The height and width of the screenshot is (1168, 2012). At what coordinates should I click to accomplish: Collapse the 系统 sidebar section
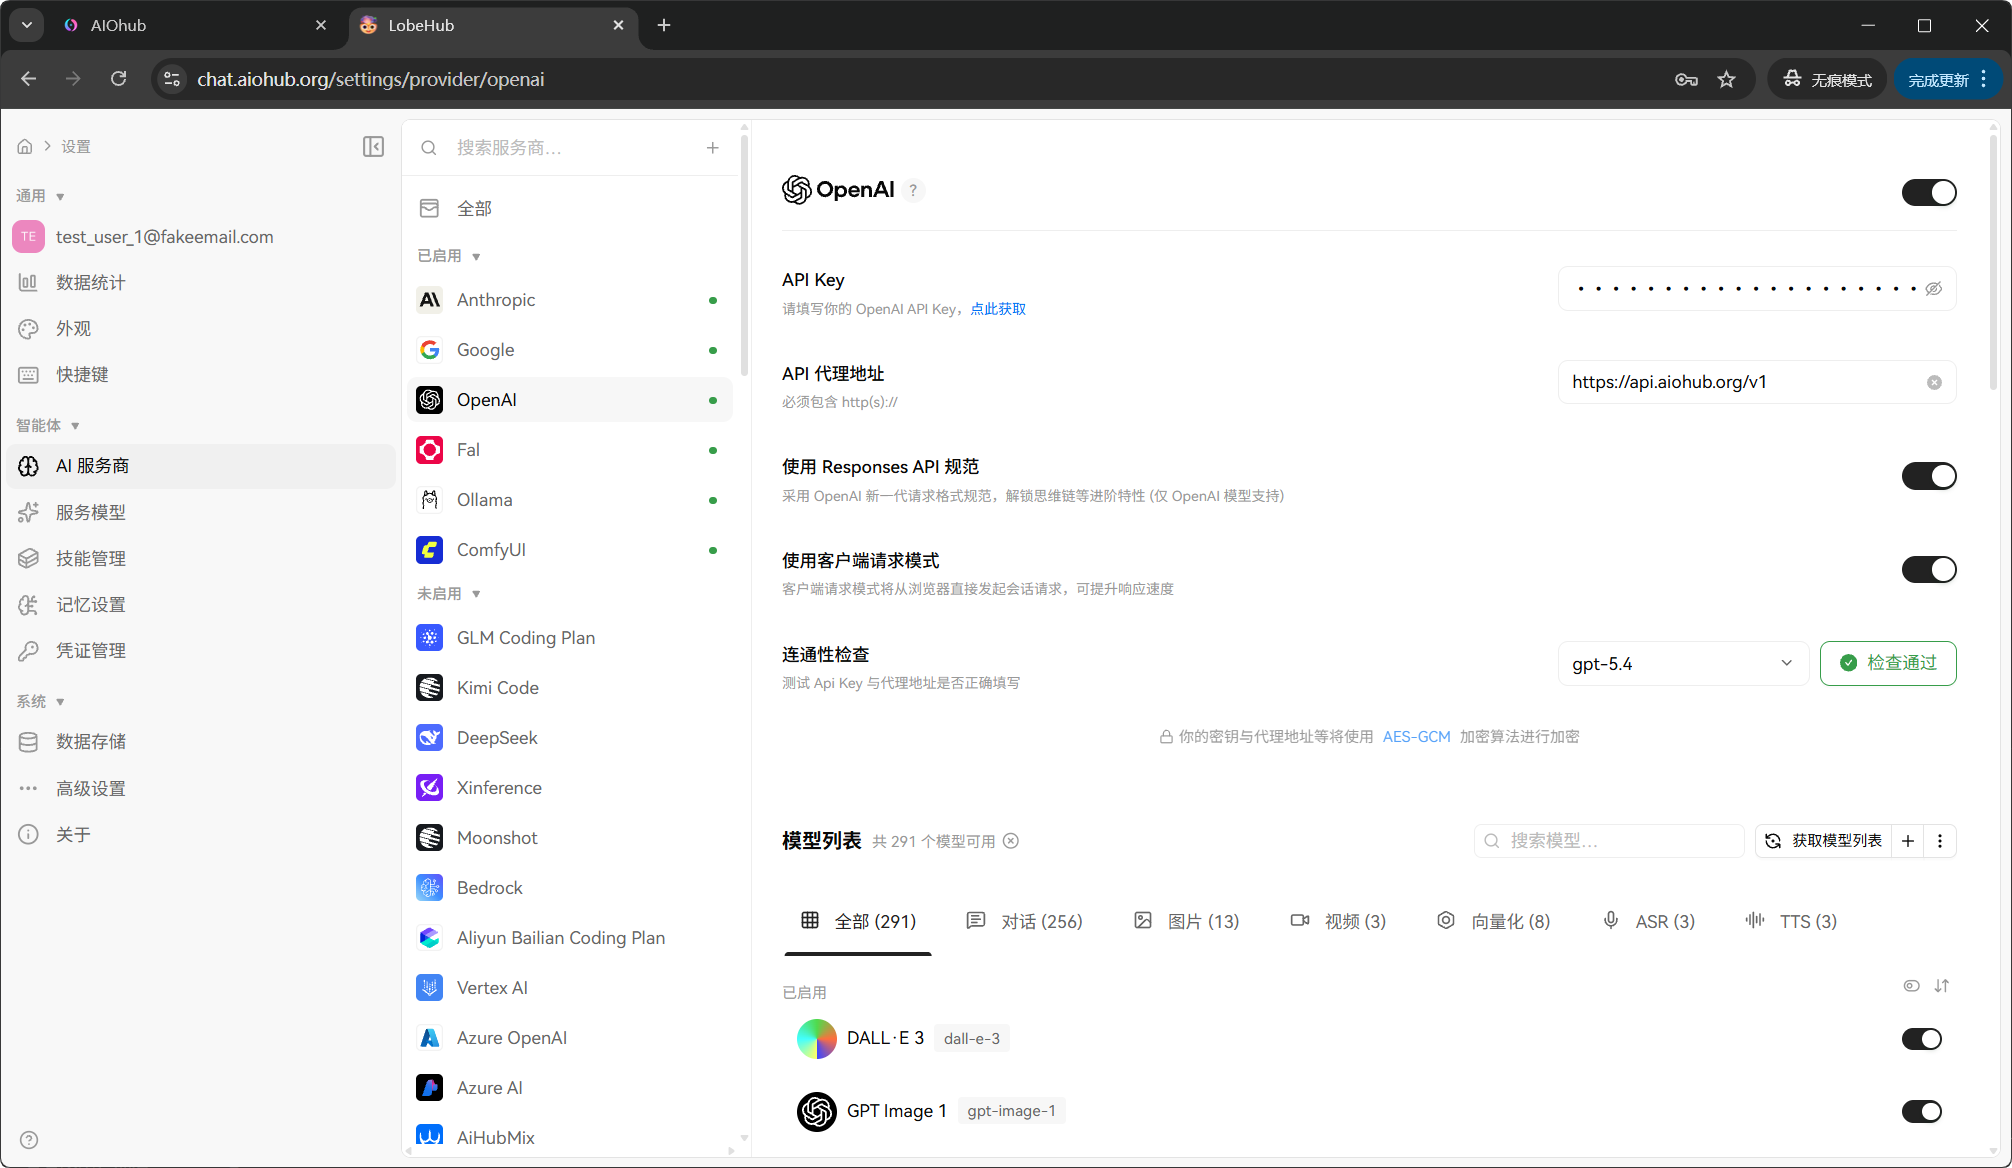(x=40, y=702)
